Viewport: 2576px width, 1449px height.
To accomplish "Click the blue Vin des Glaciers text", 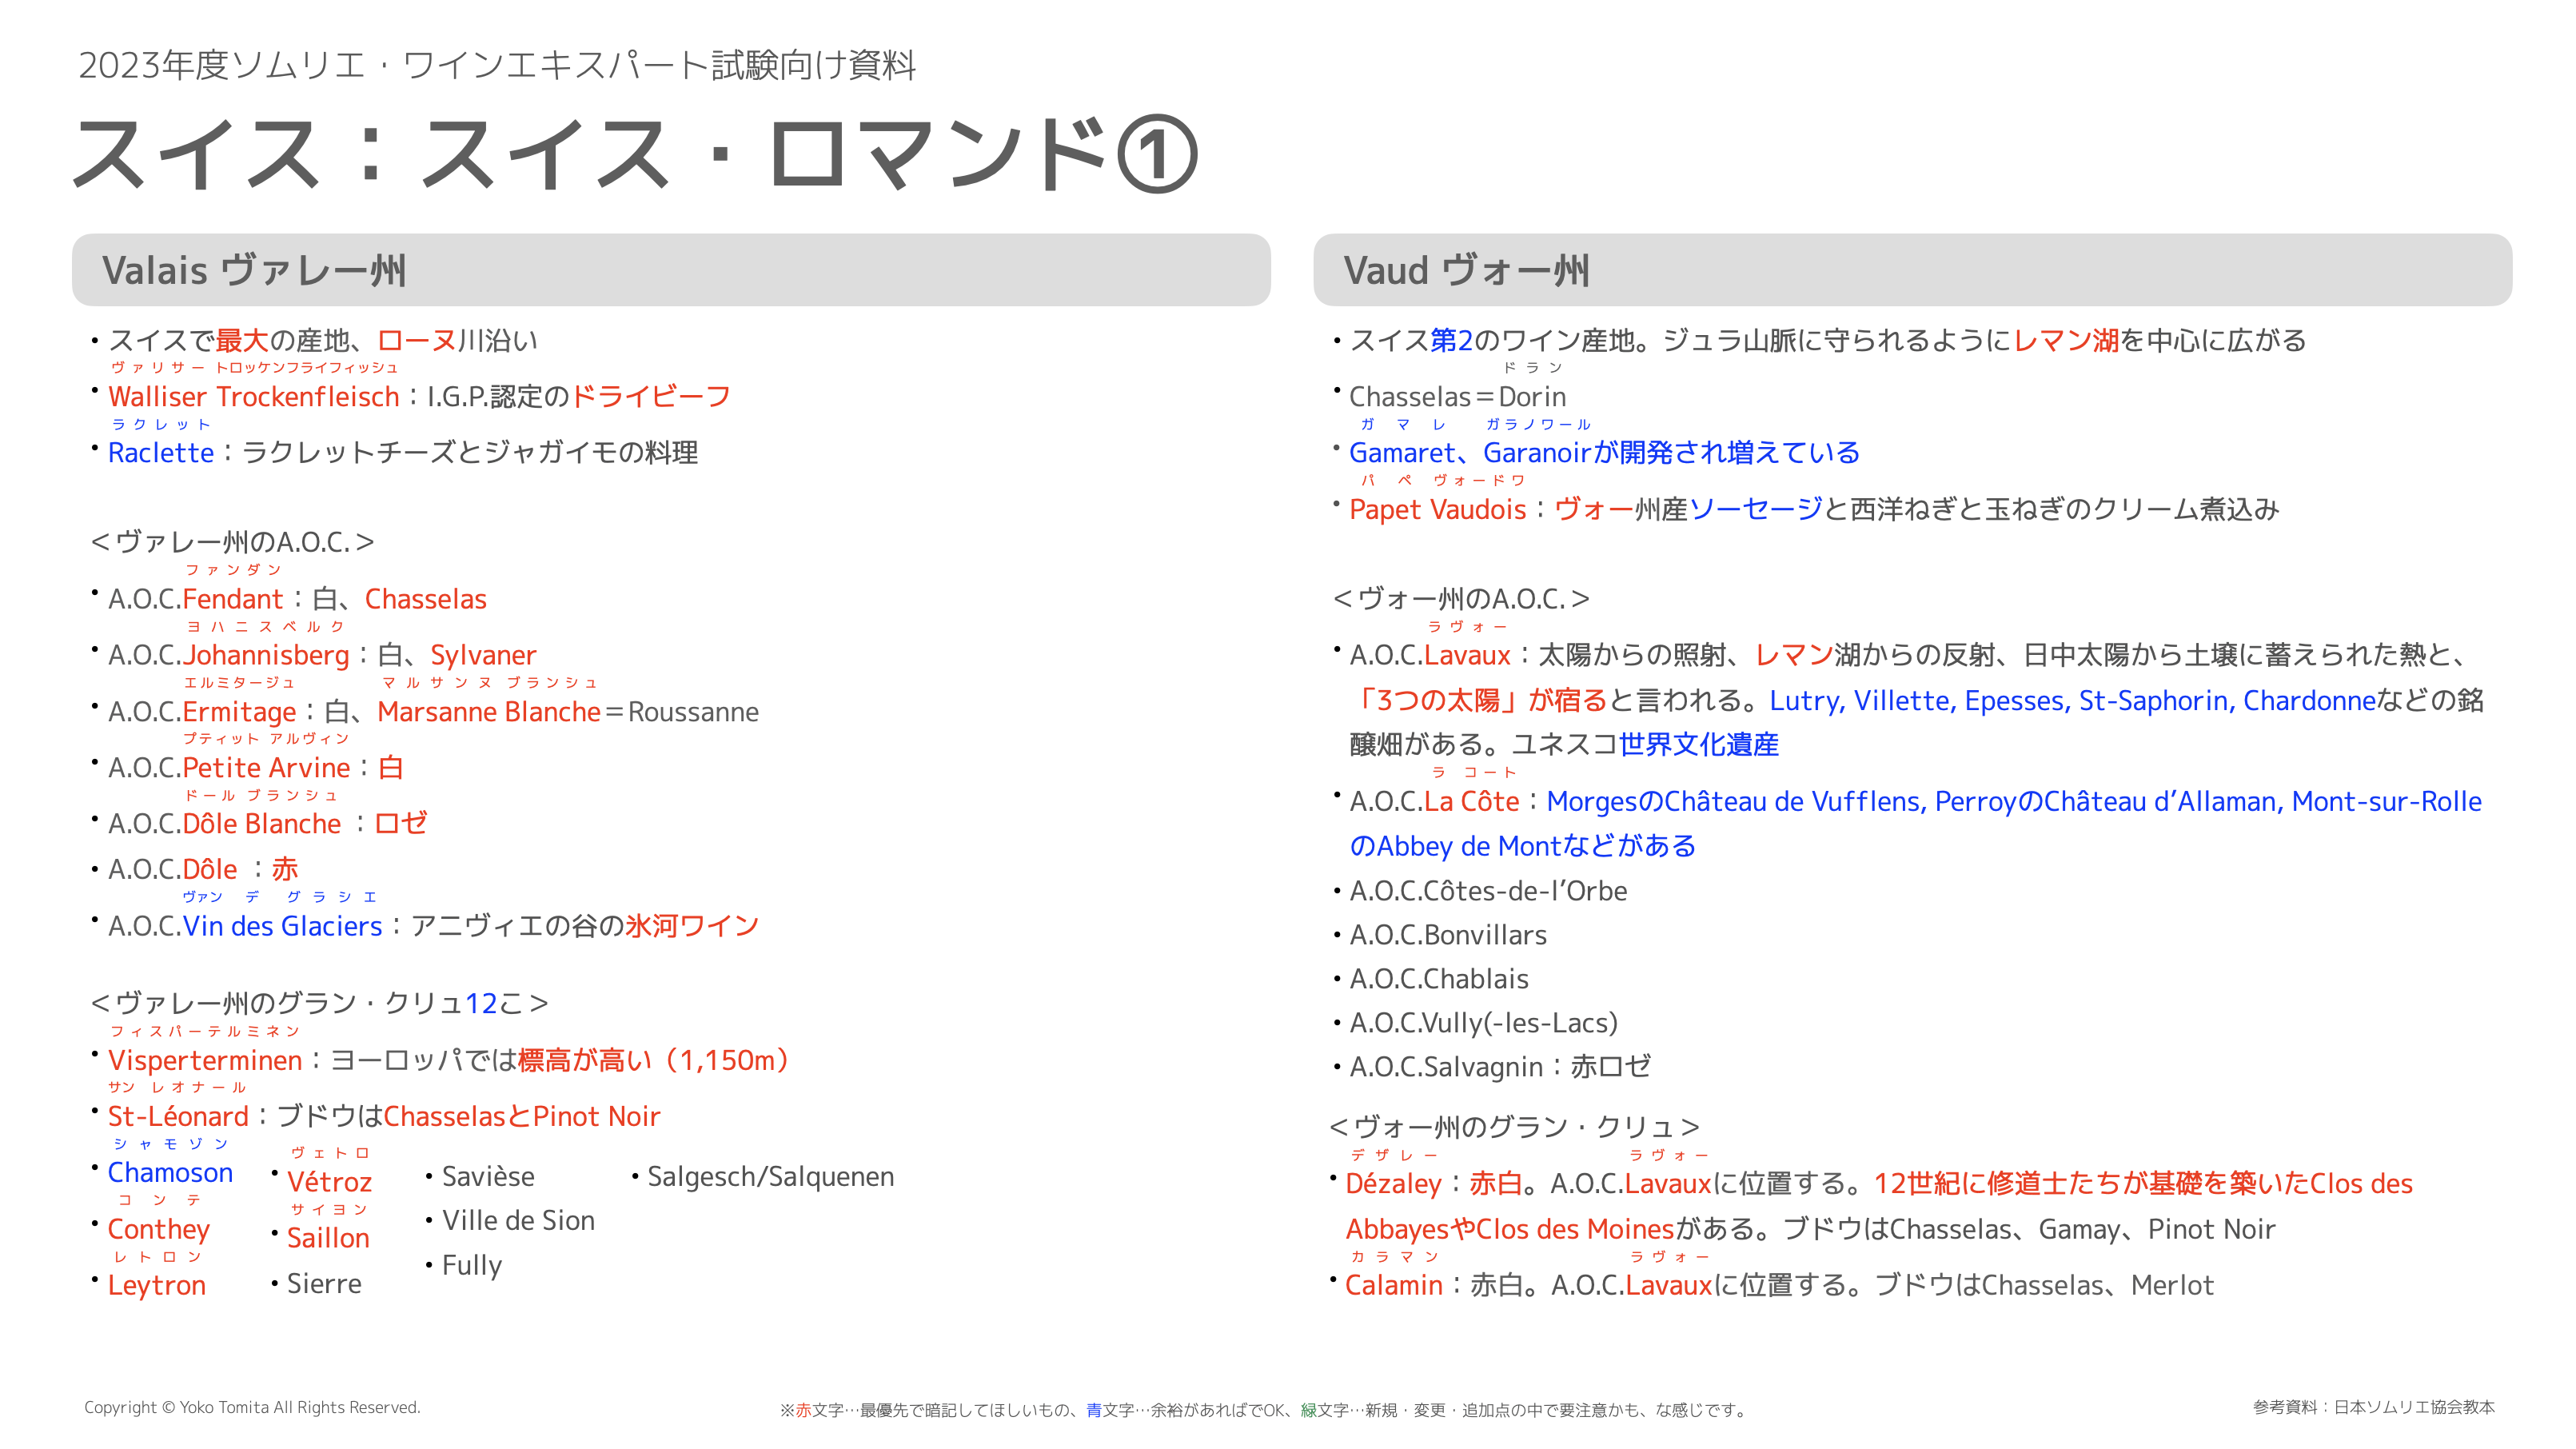I will (282, 926).
